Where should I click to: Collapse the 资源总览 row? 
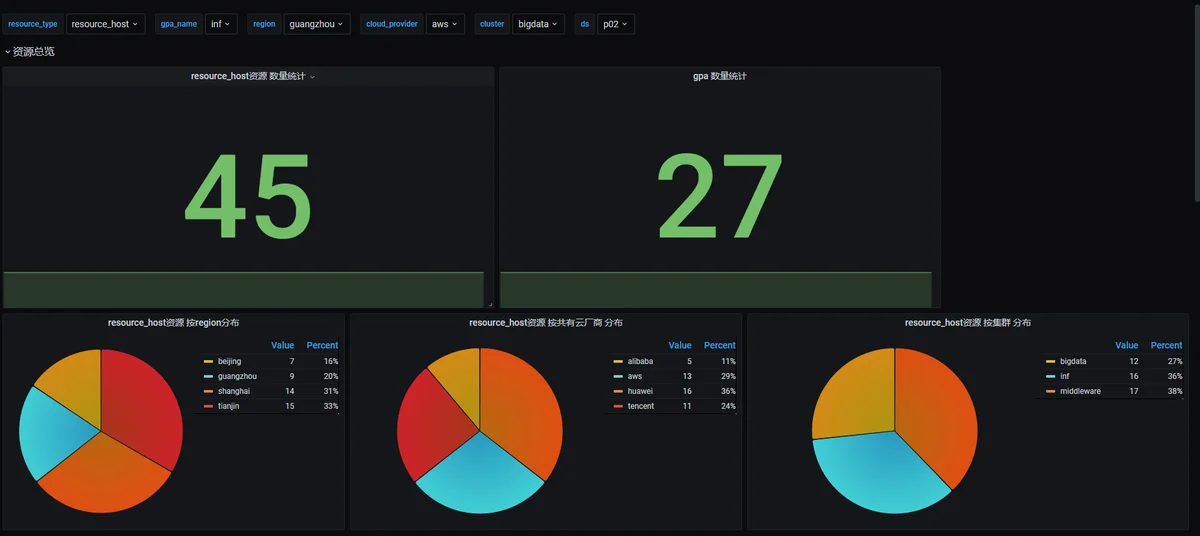[x=30, y=51]
